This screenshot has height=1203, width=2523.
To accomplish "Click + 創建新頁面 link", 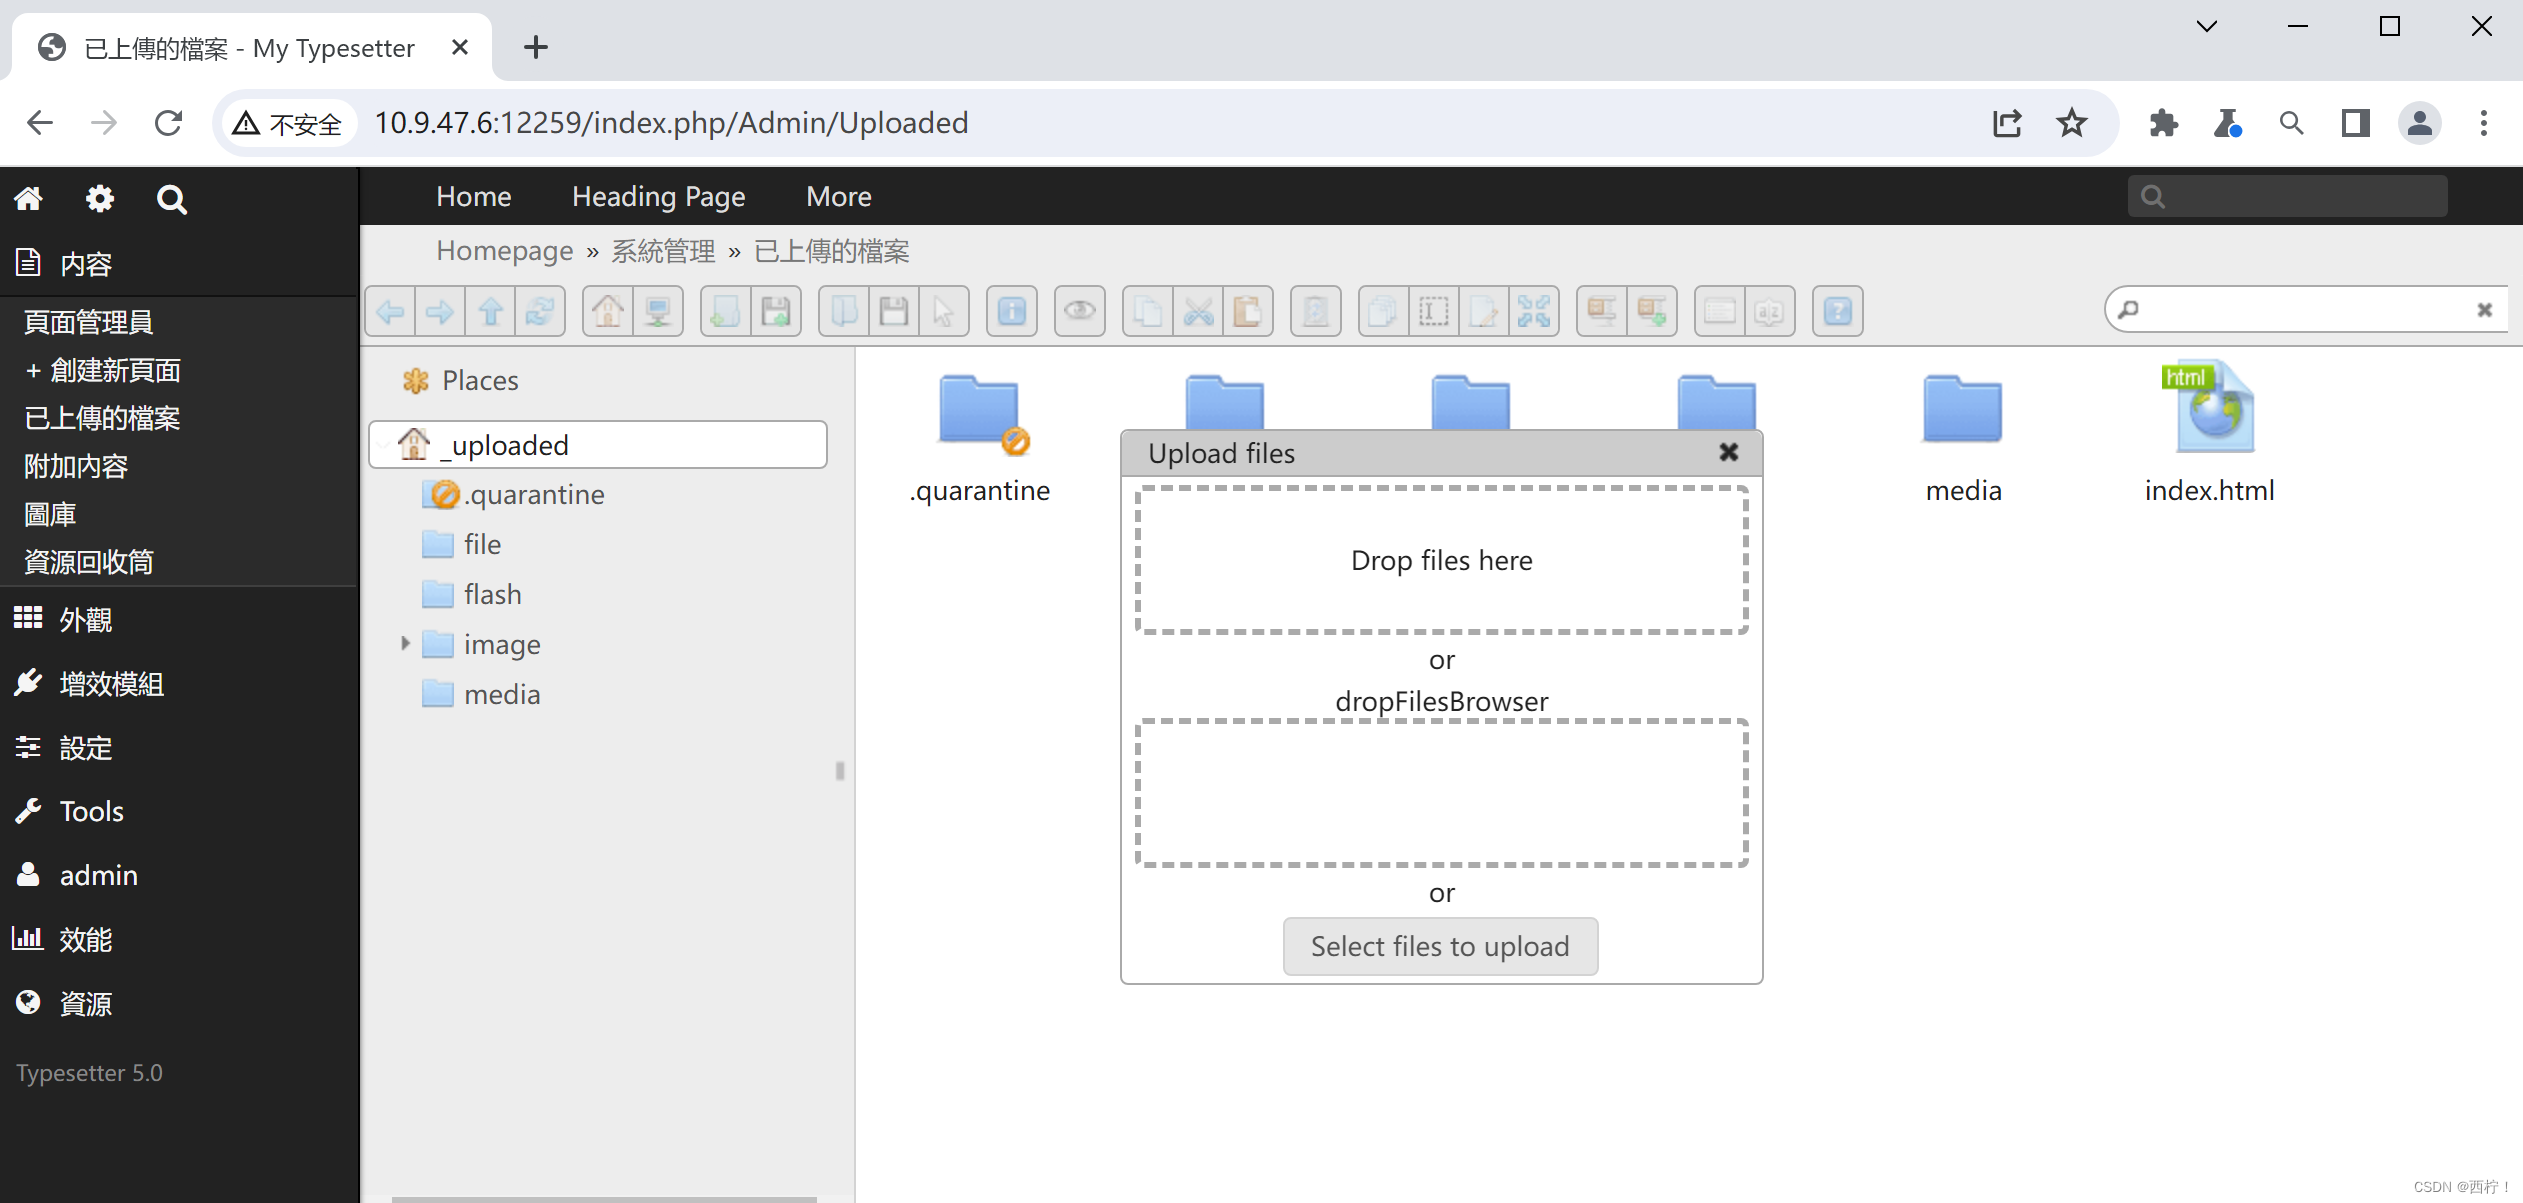I will click(102, 370).
